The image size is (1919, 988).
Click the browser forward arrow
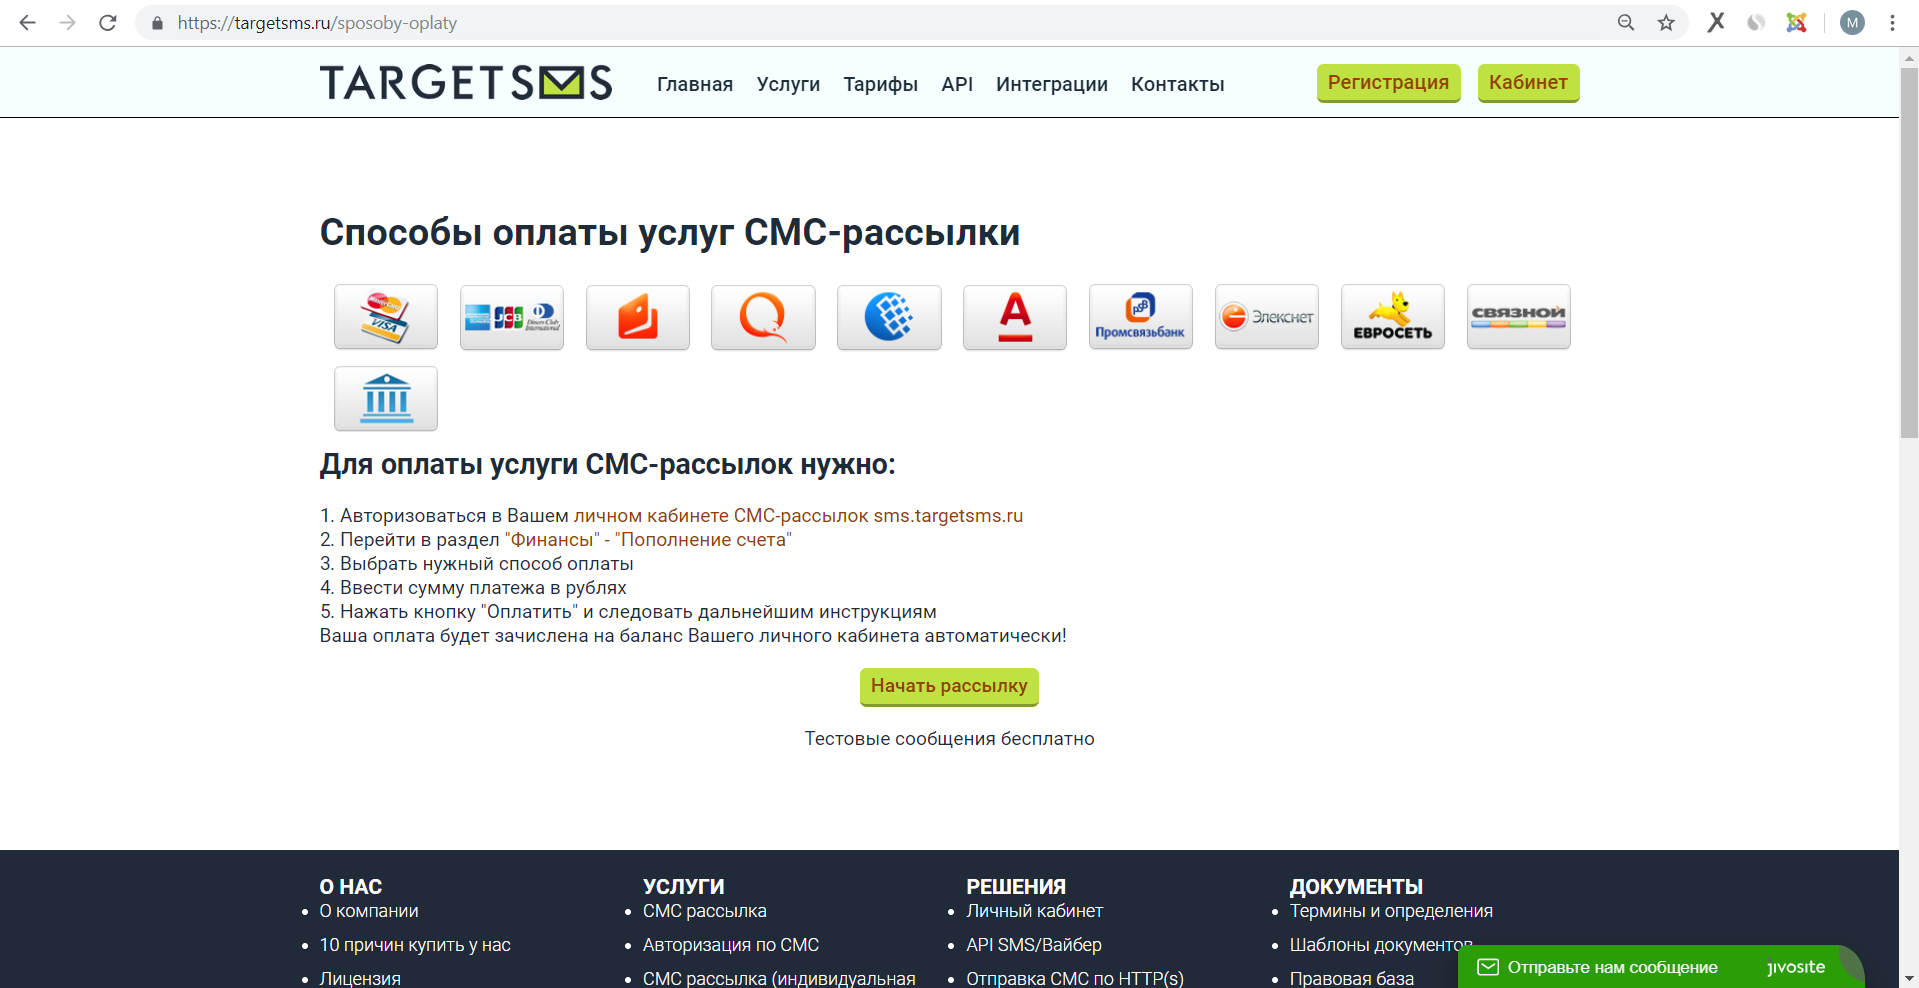pyautogui.click(x=68, y=23)
